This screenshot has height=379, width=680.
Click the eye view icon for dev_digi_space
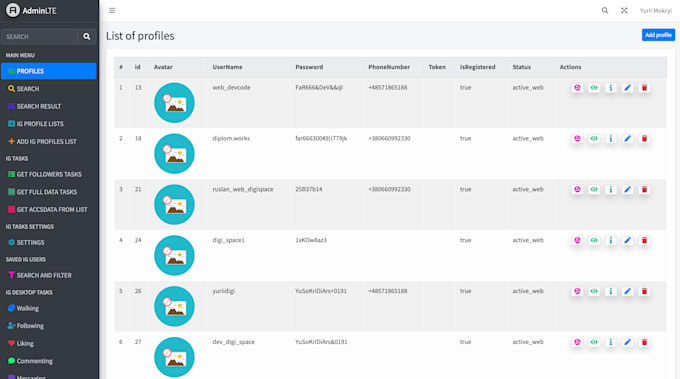594,342
